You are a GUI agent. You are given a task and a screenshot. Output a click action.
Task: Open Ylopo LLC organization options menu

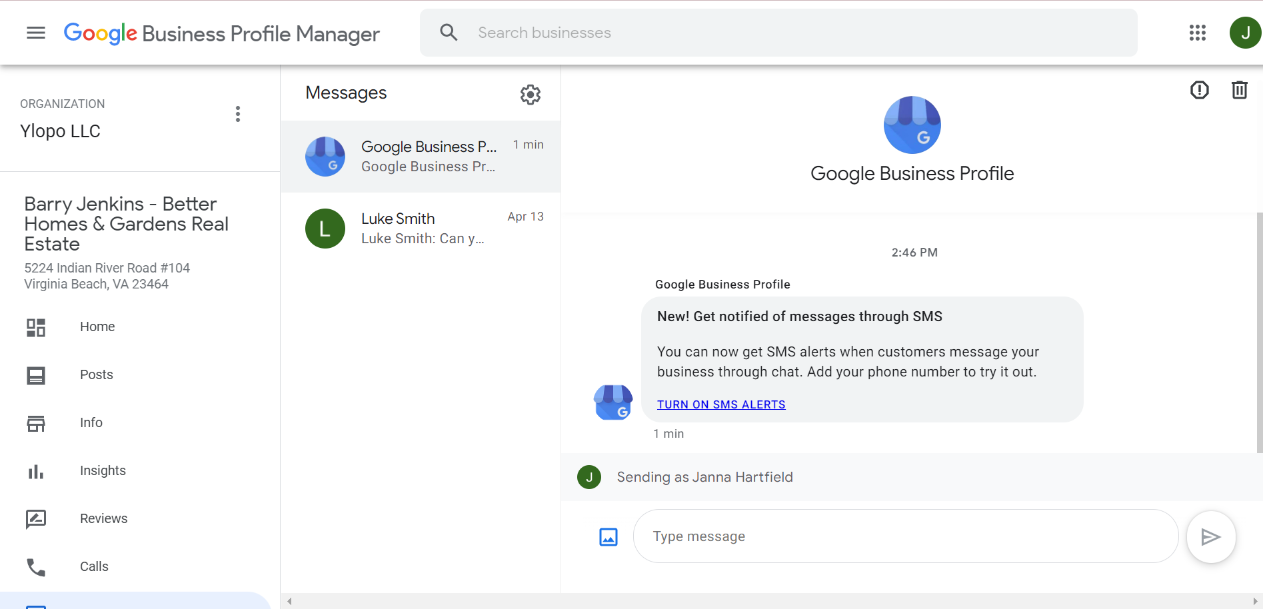(x=237, y=114)
